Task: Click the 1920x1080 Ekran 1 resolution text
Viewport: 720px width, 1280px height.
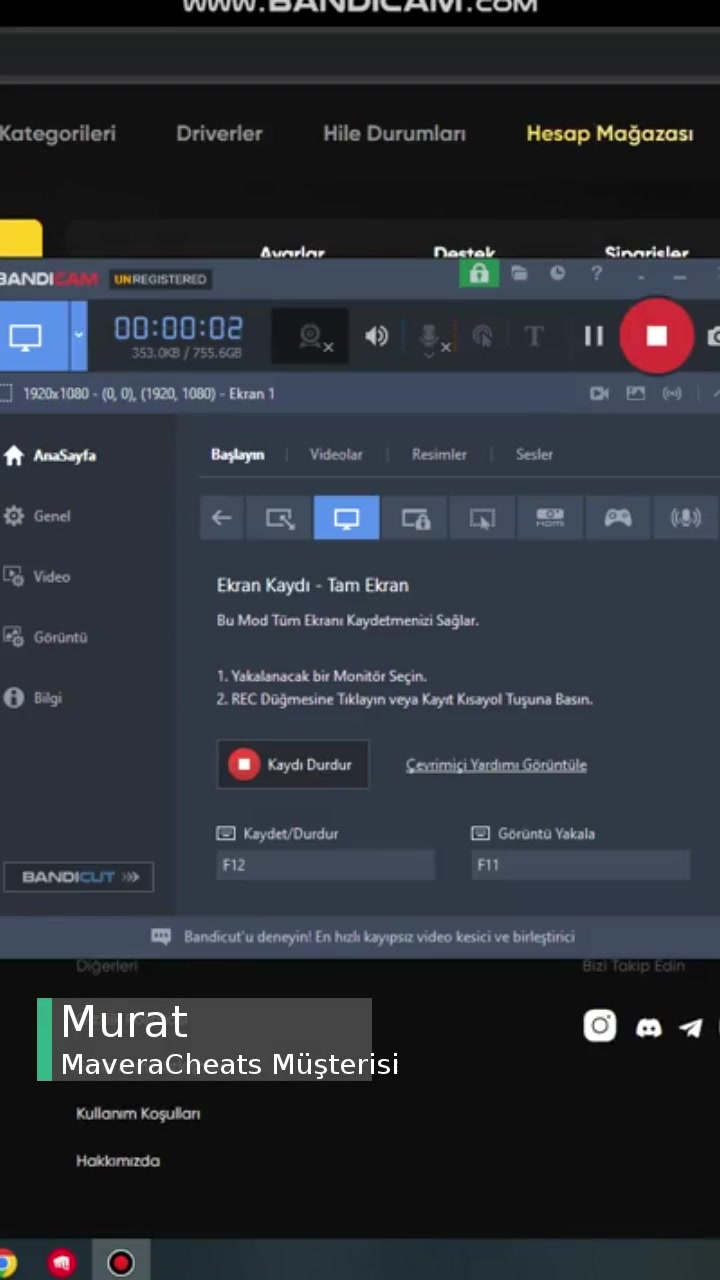Action: [x=148, y=394]
